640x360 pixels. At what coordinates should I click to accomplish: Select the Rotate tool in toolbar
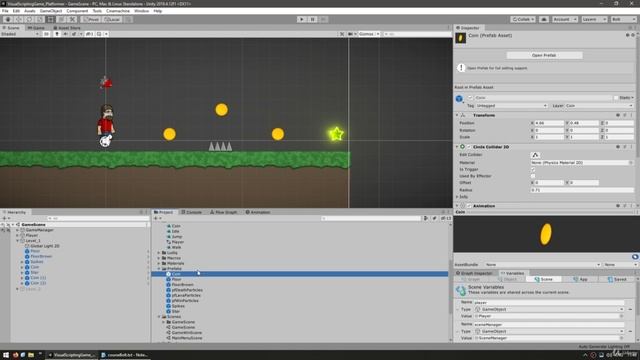coord(29,19)
